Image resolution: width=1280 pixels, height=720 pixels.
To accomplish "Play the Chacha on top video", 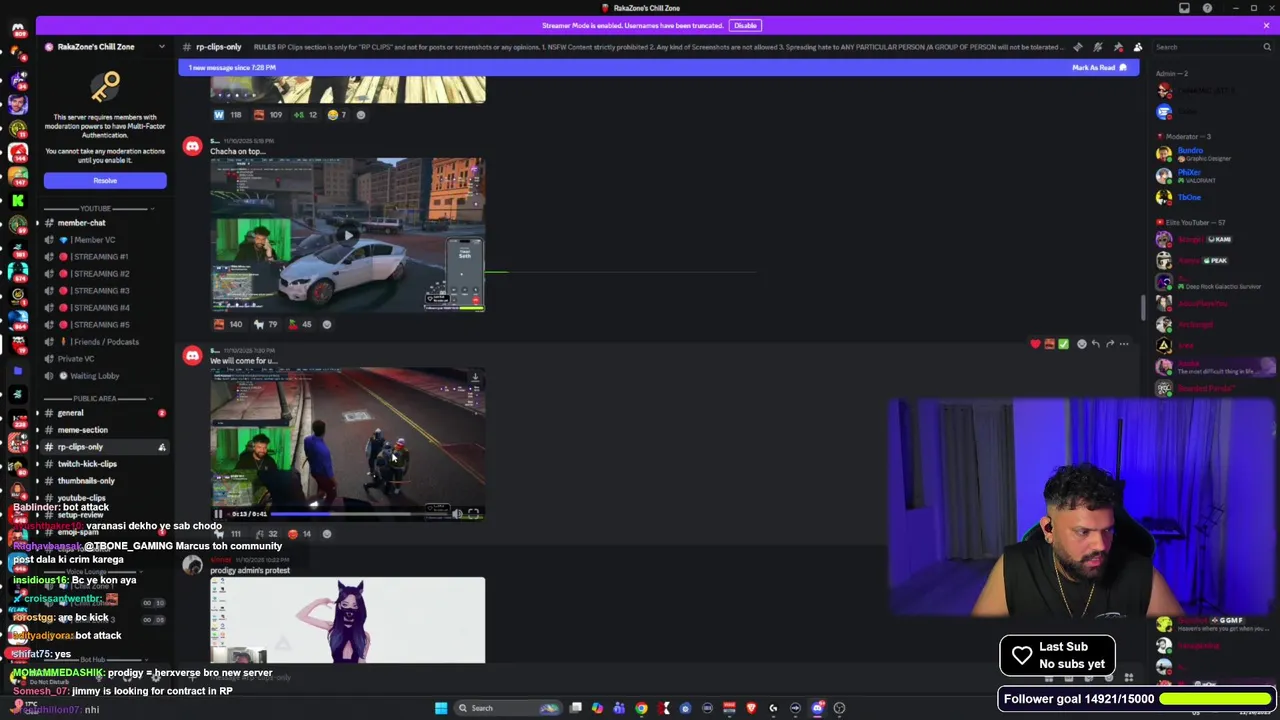I will coord(347,236).
